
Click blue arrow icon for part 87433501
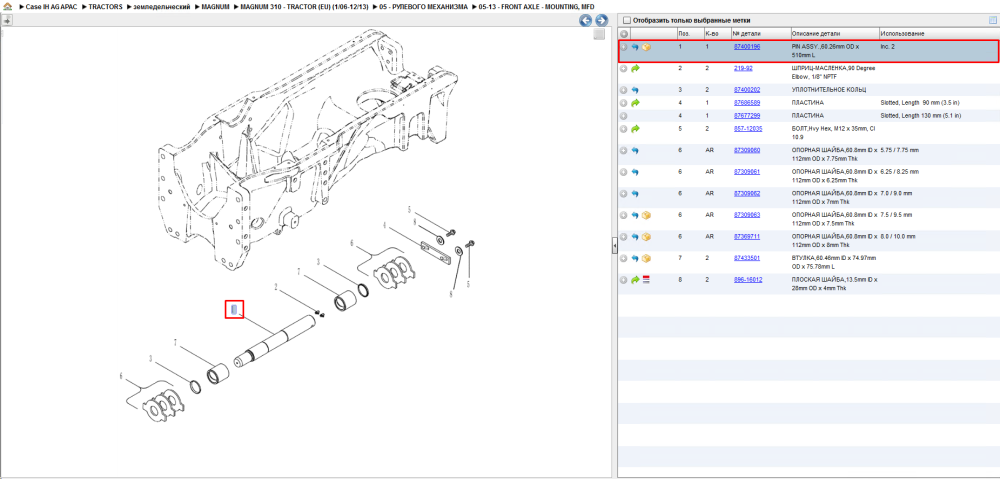click(635, 258)
